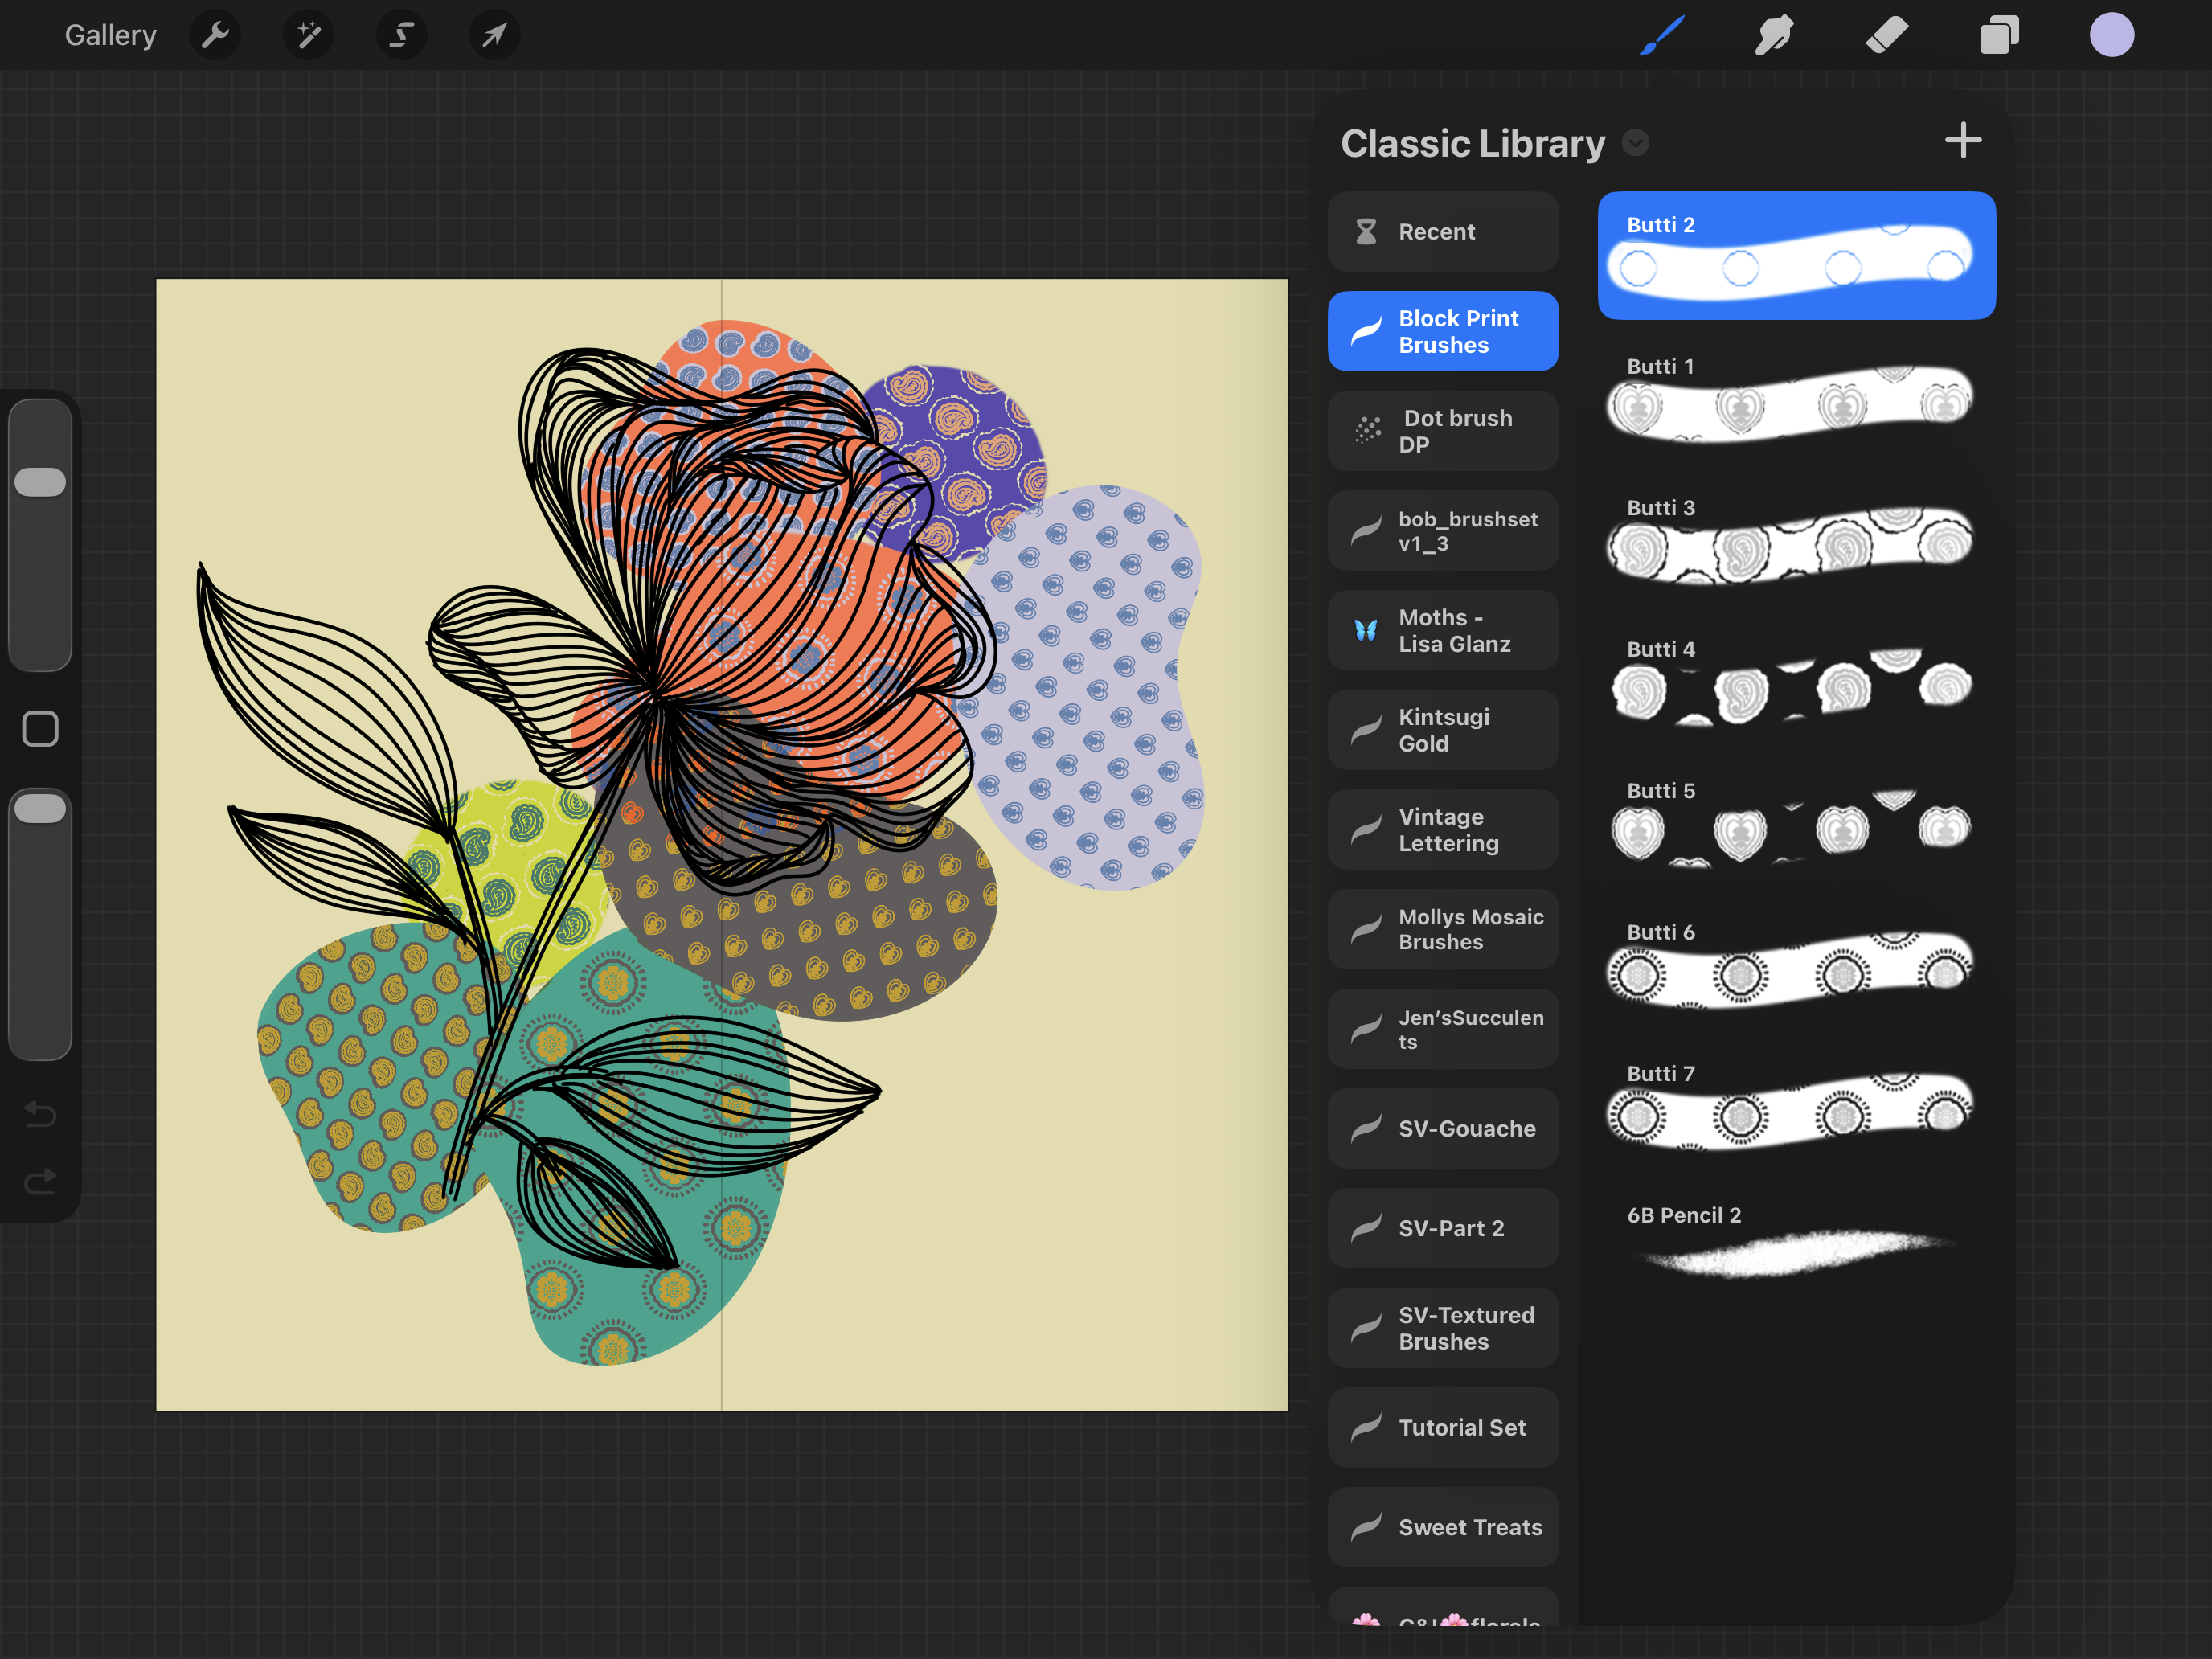Tap the butterfly icon of Moths set

[1366, 630]
